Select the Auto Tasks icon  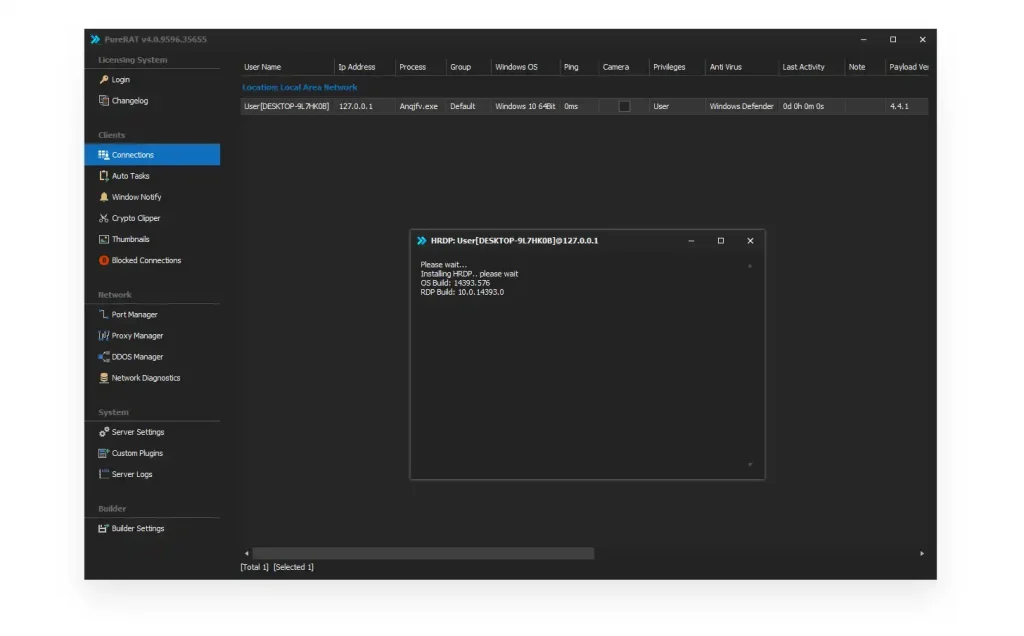(x=104, y=176)
